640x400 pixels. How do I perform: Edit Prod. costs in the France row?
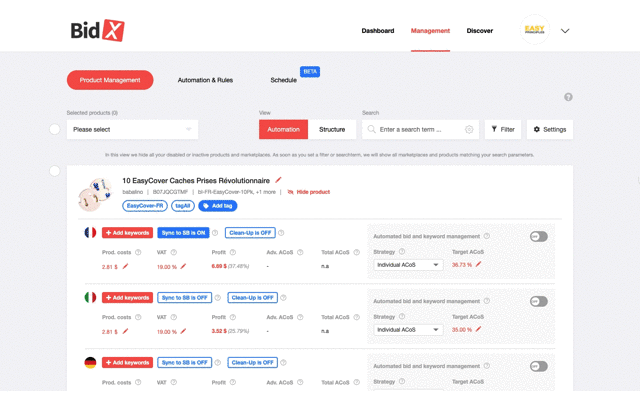125,267
